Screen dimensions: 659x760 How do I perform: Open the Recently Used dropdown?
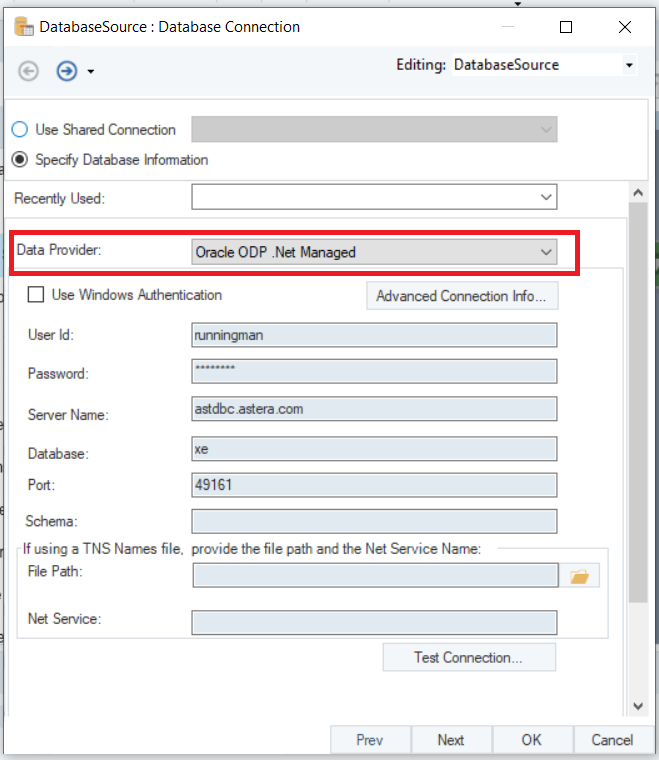546,198
